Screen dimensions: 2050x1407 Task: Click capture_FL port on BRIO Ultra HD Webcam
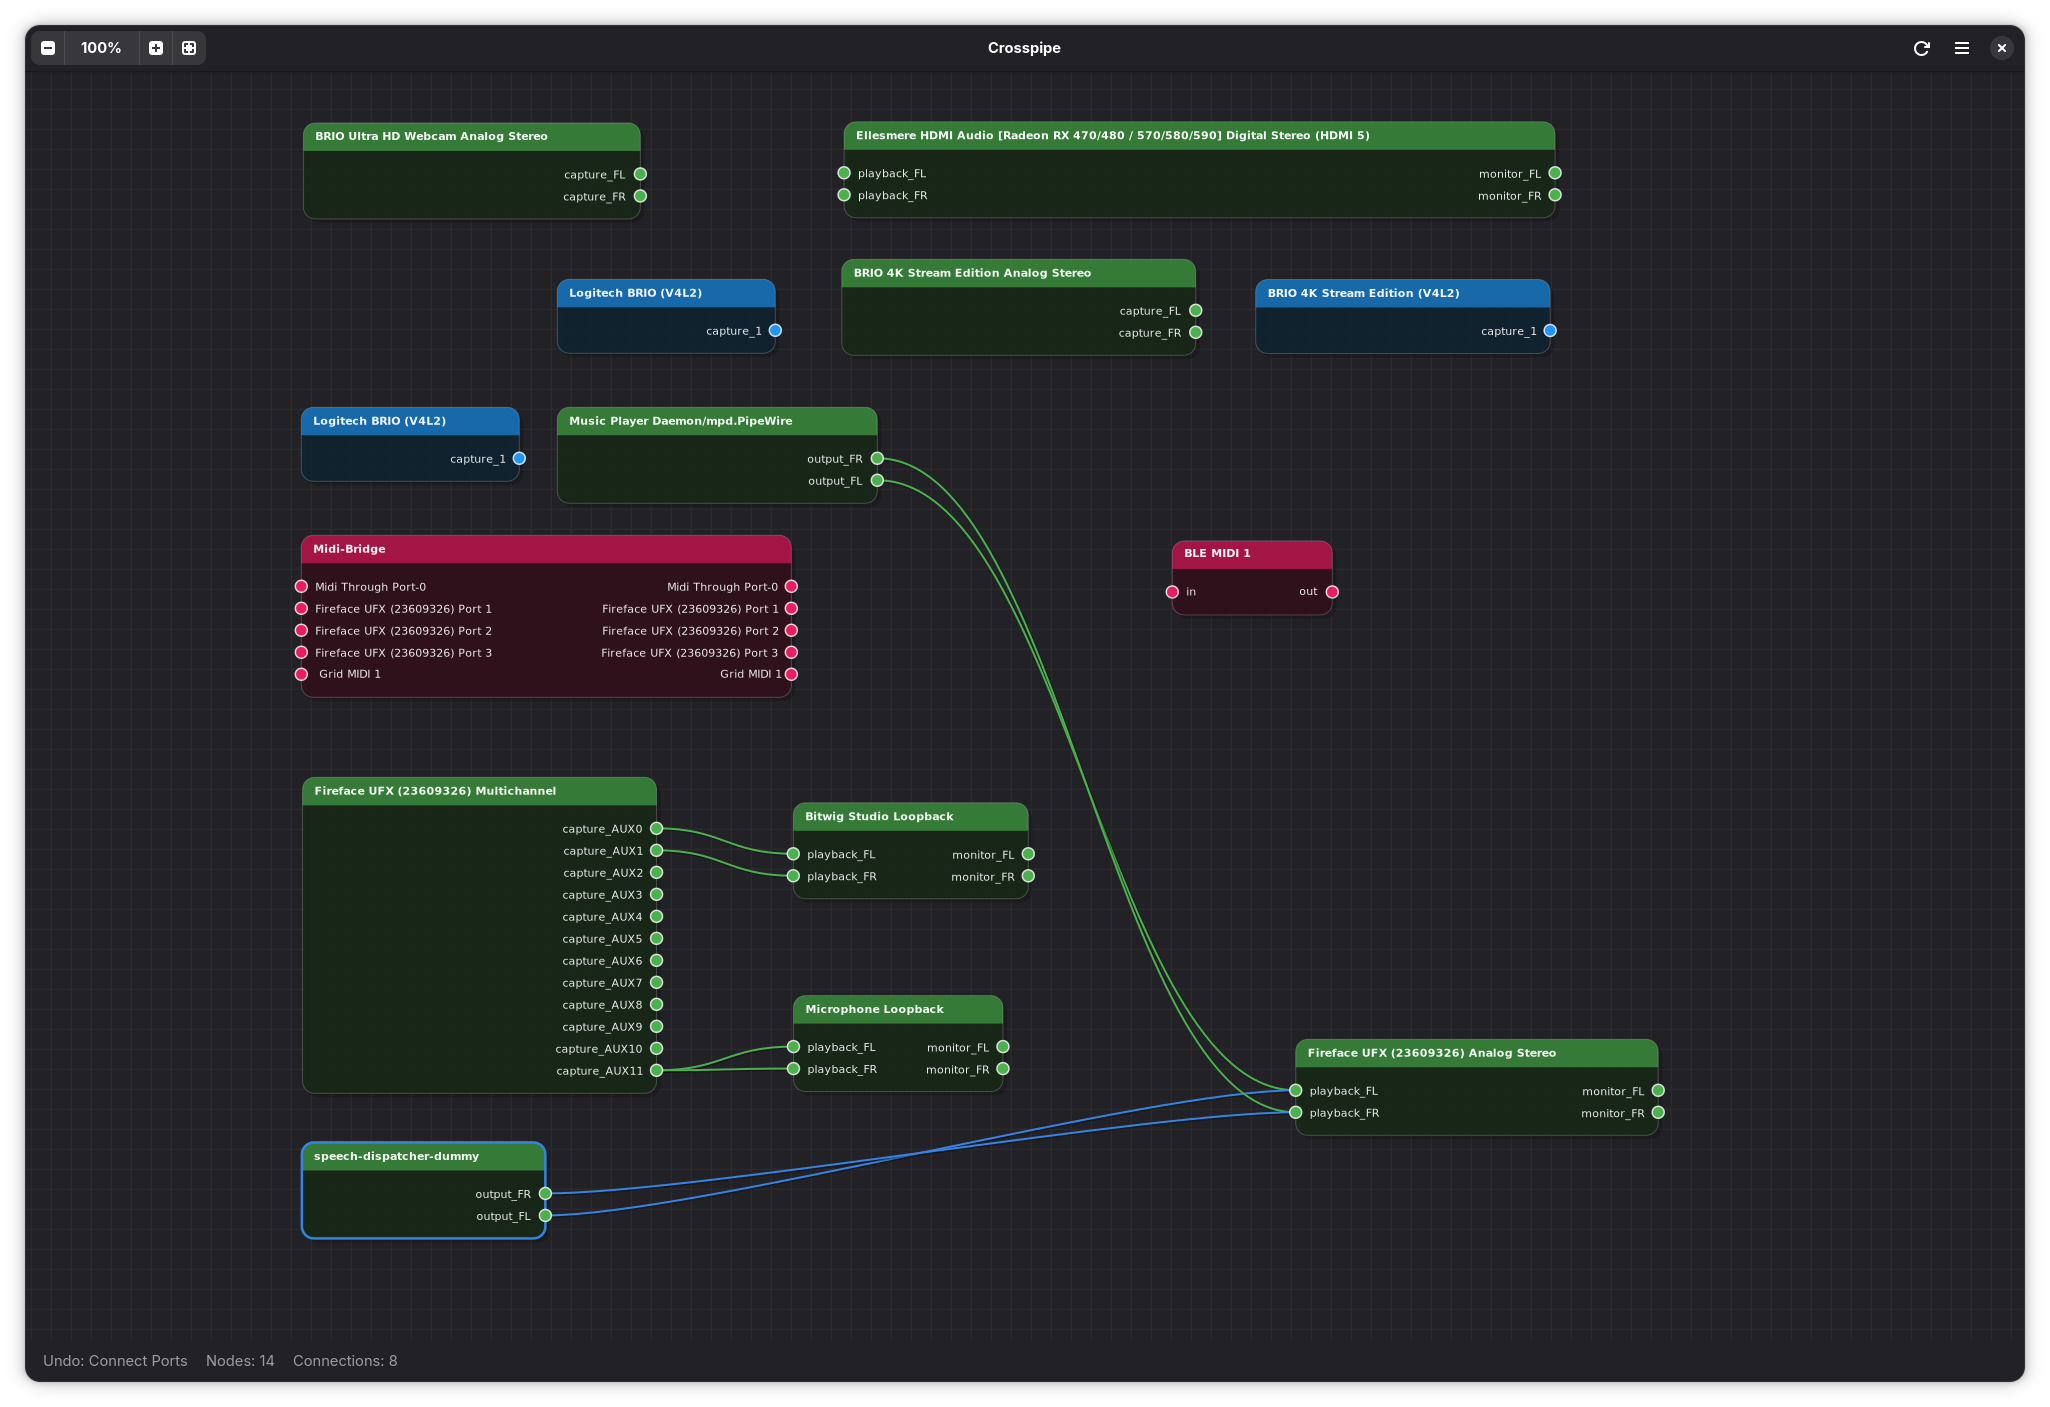[x=640, y=174]
